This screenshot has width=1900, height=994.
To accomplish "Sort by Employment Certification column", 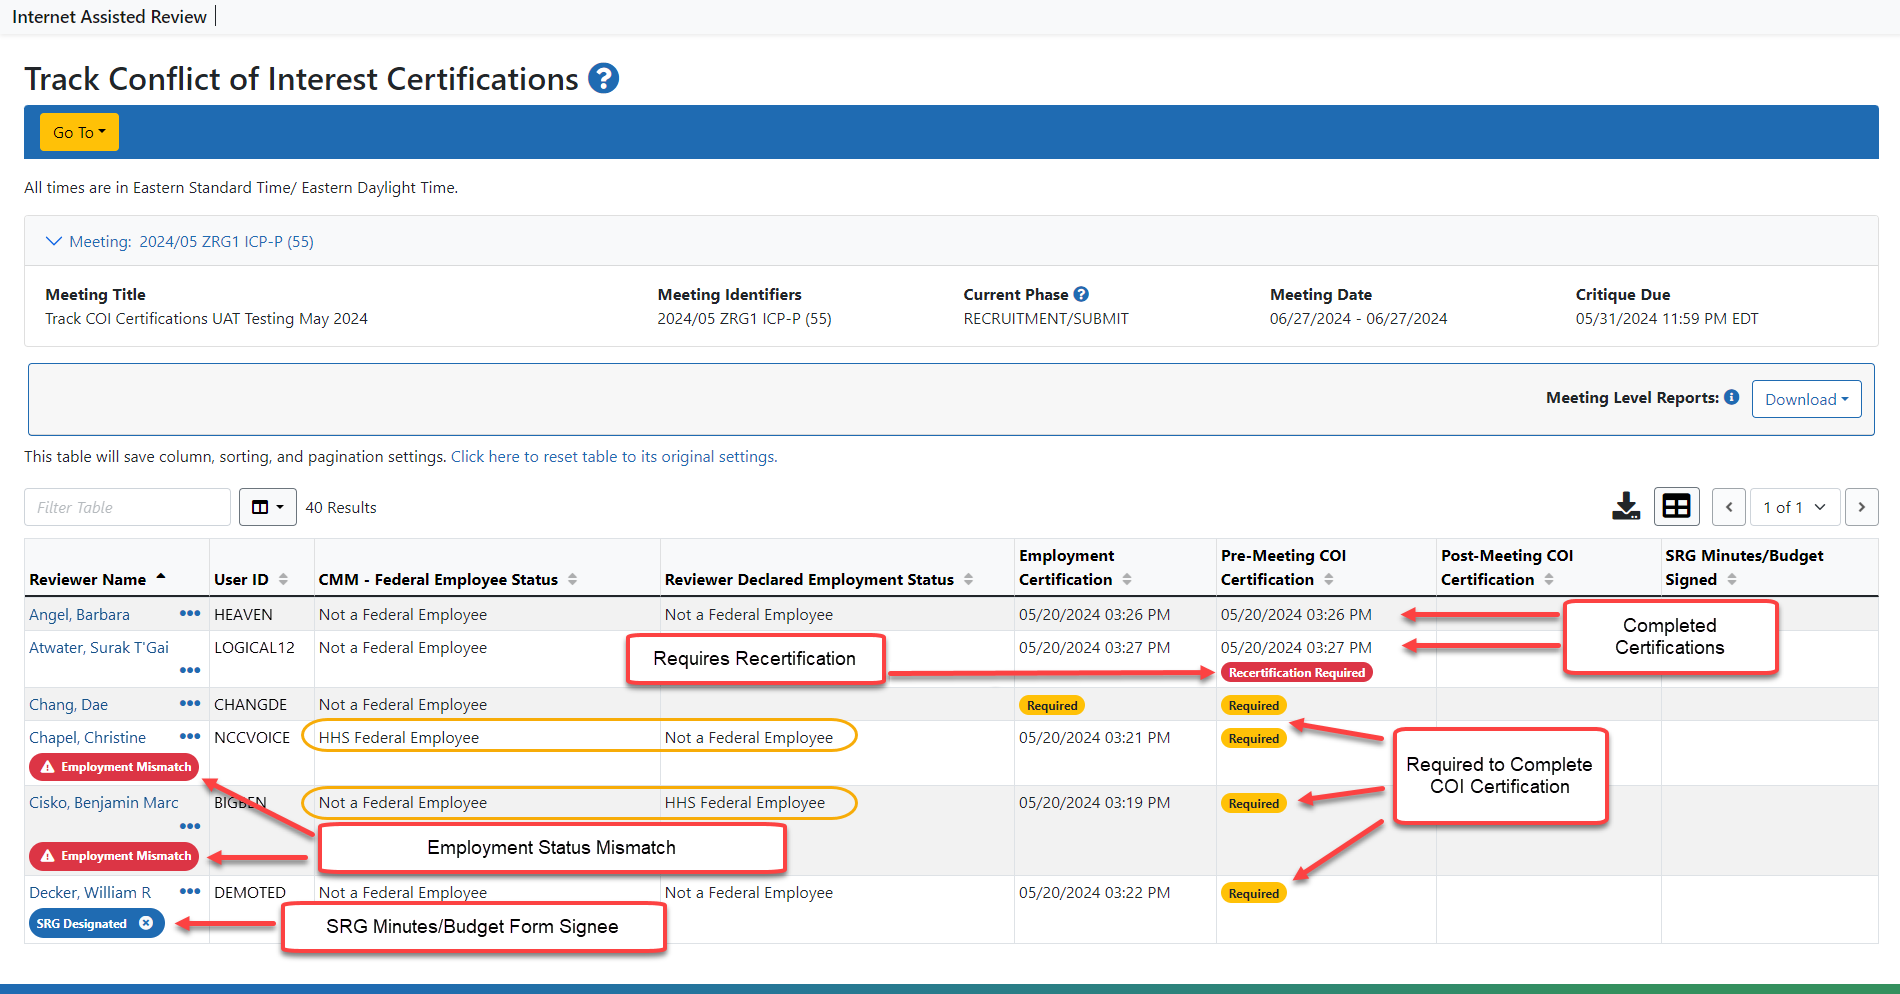I will point(1075,567).
